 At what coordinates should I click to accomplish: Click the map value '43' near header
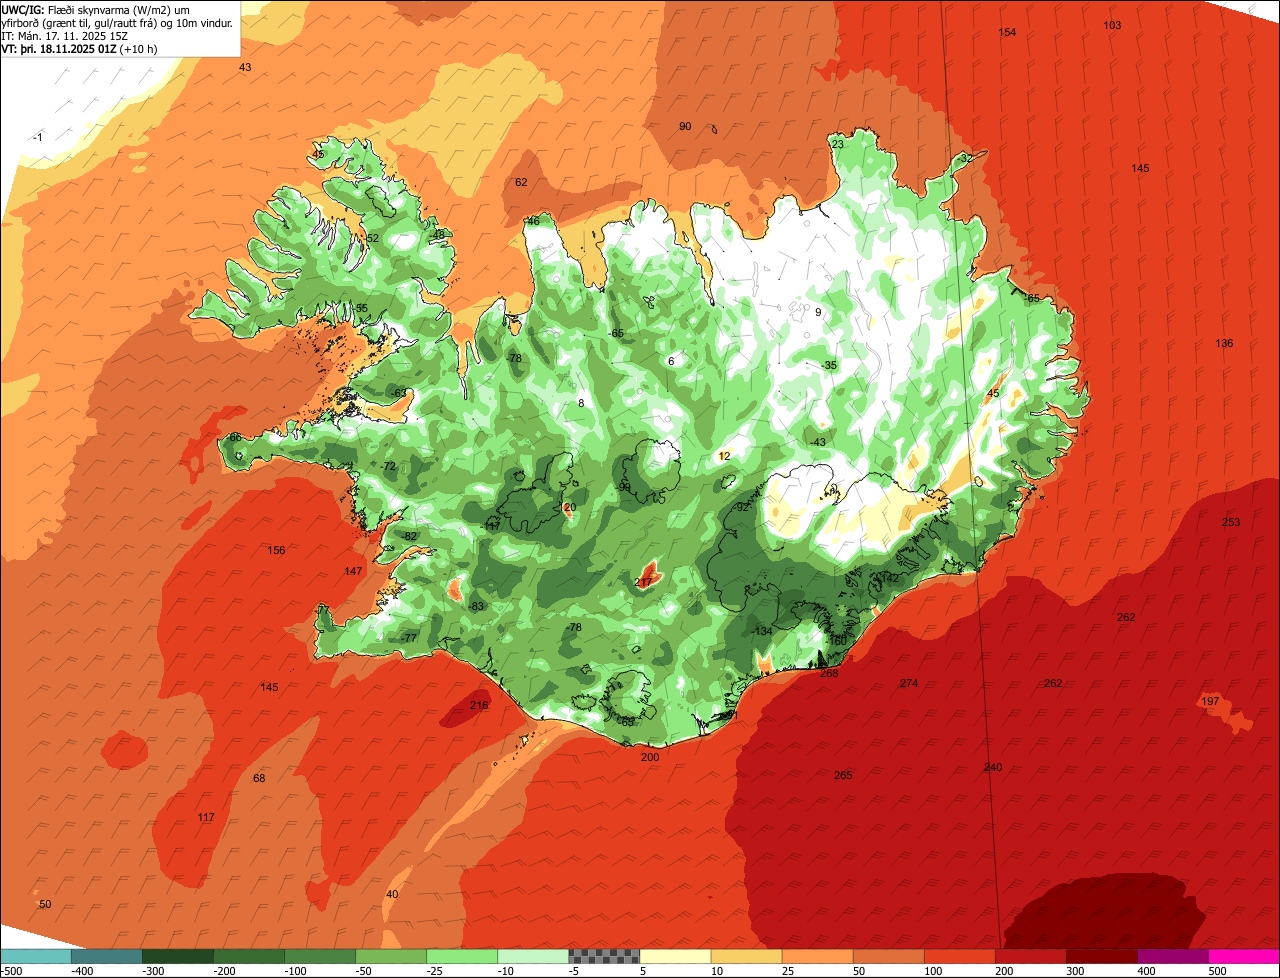tap(245, 67)
